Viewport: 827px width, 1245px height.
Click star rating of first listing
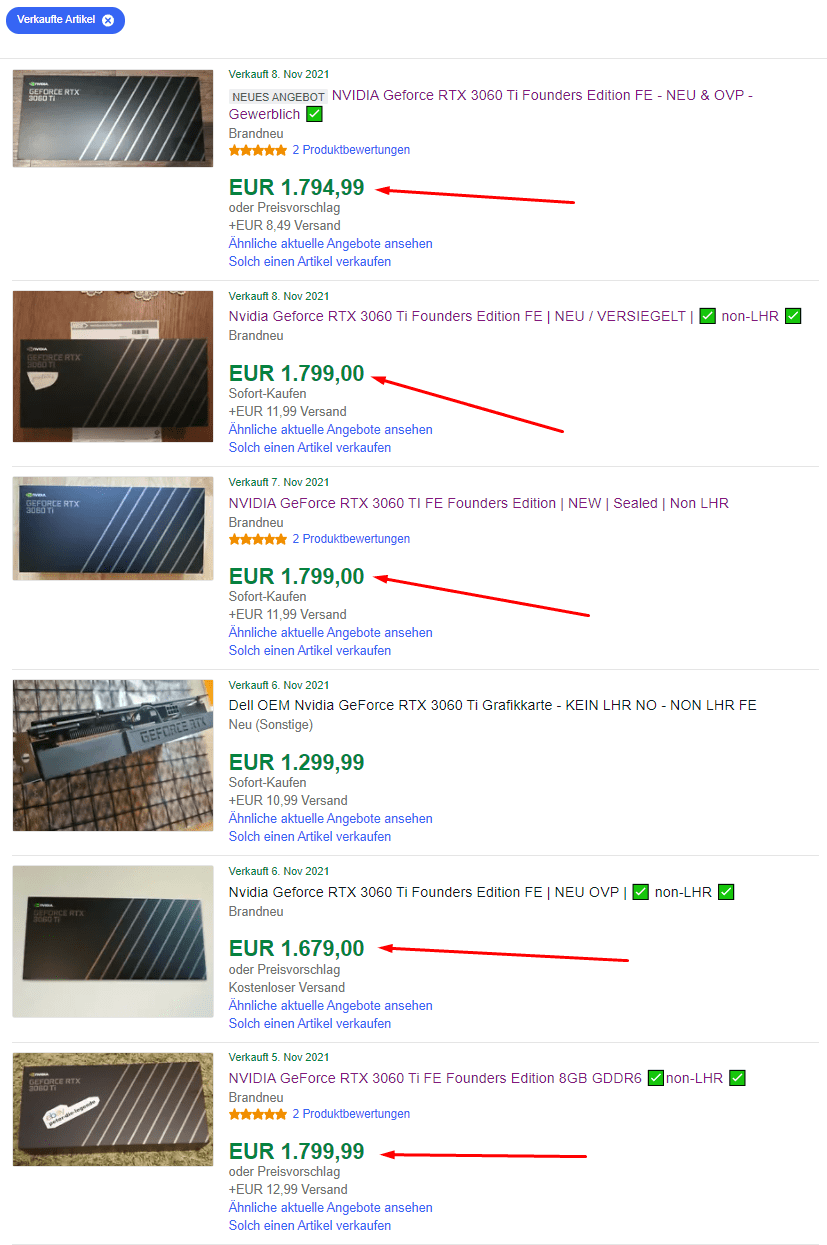[x=258, y=150]
